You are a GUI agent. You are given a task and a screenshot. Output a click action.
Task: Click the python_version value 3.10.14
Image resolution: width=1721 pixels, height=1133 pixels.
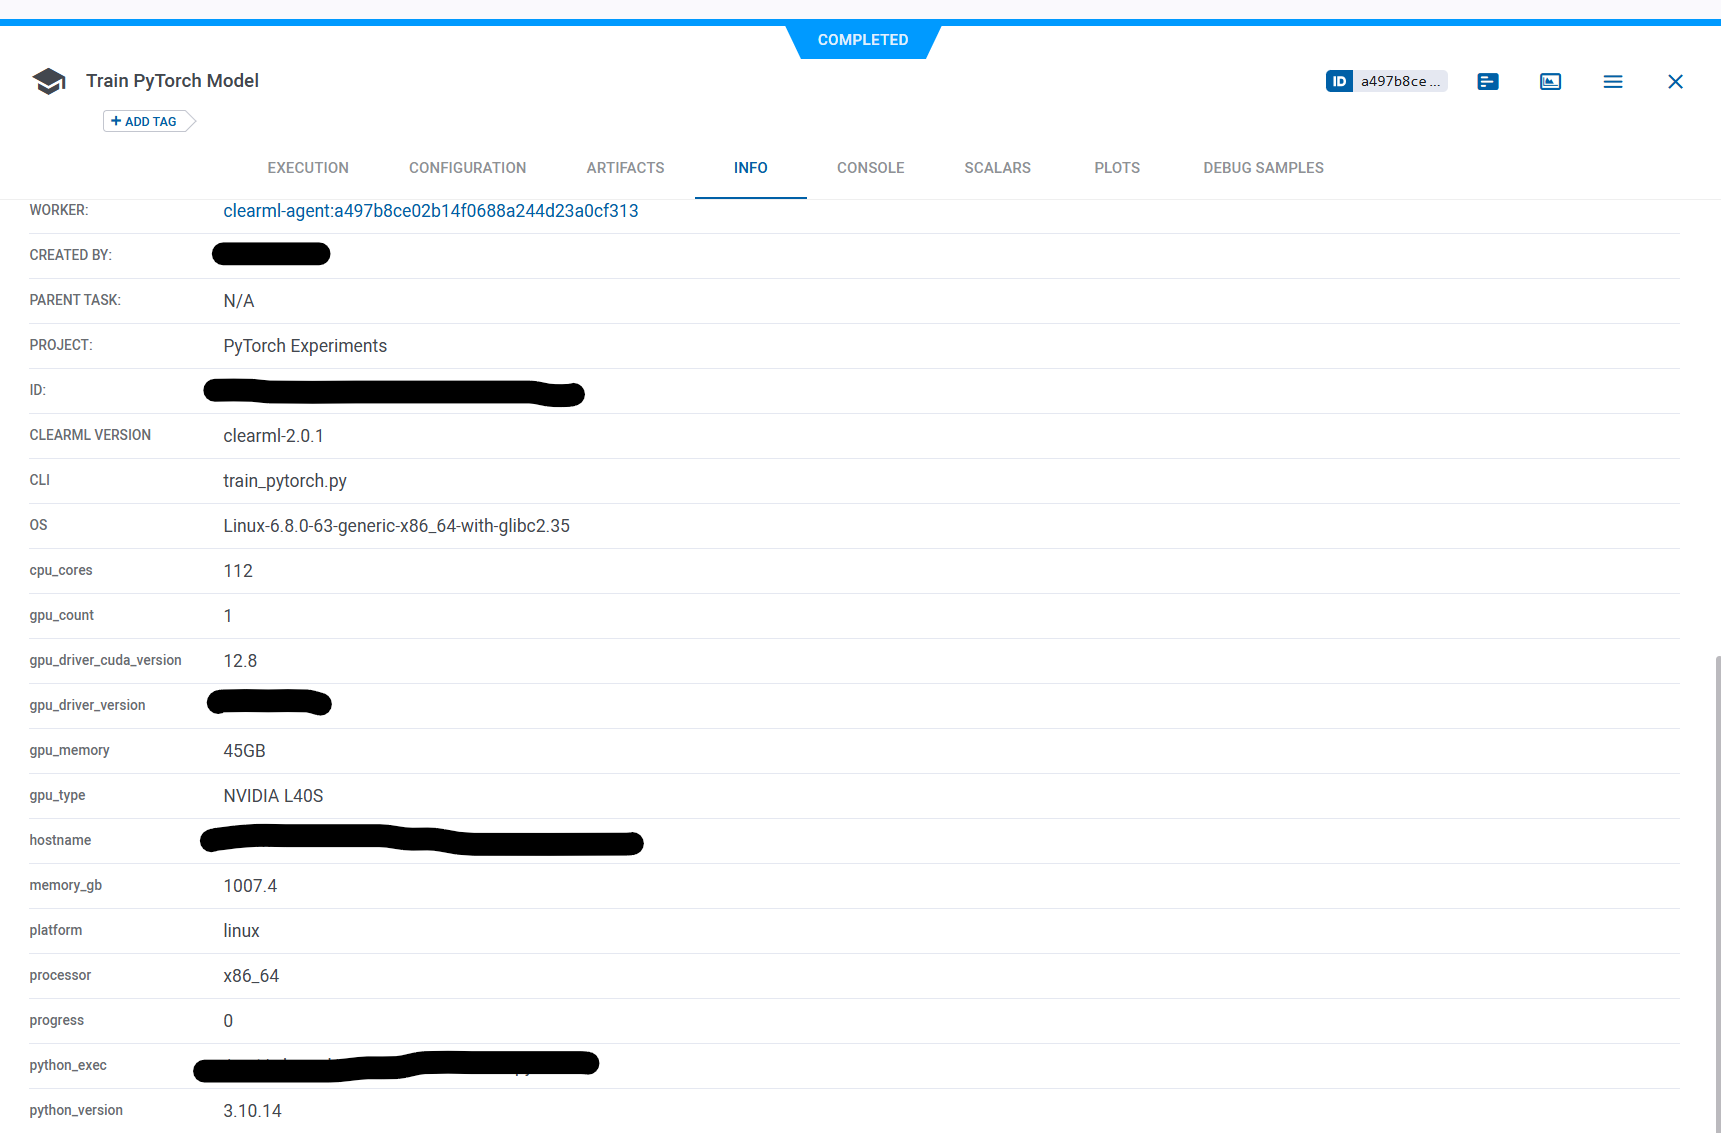(252, 1111)
